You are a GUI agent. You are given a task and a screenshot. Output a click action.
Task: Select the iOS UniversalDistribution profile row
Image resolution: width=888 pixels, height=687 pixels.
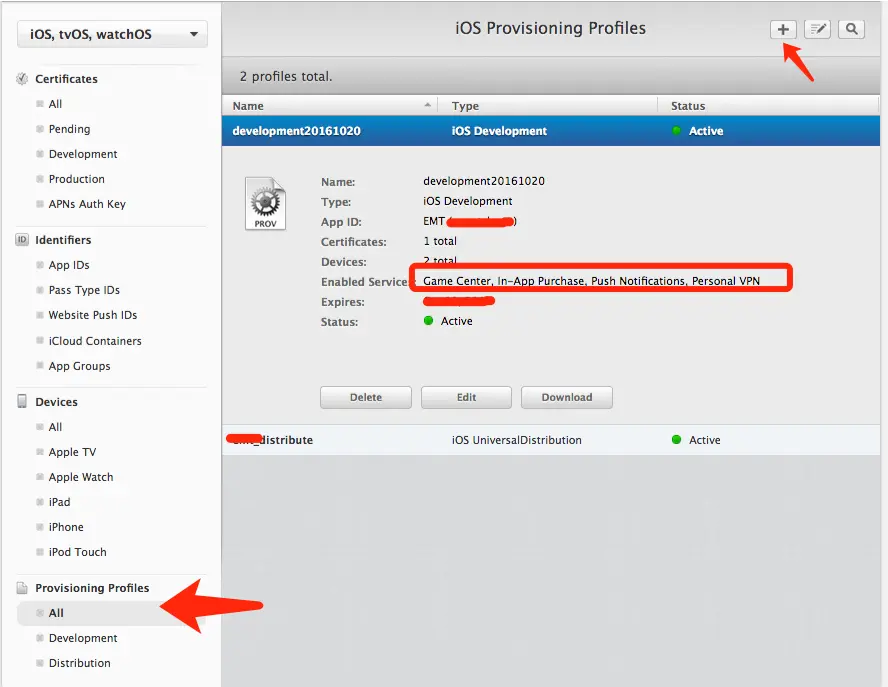(x=550, y=440)
